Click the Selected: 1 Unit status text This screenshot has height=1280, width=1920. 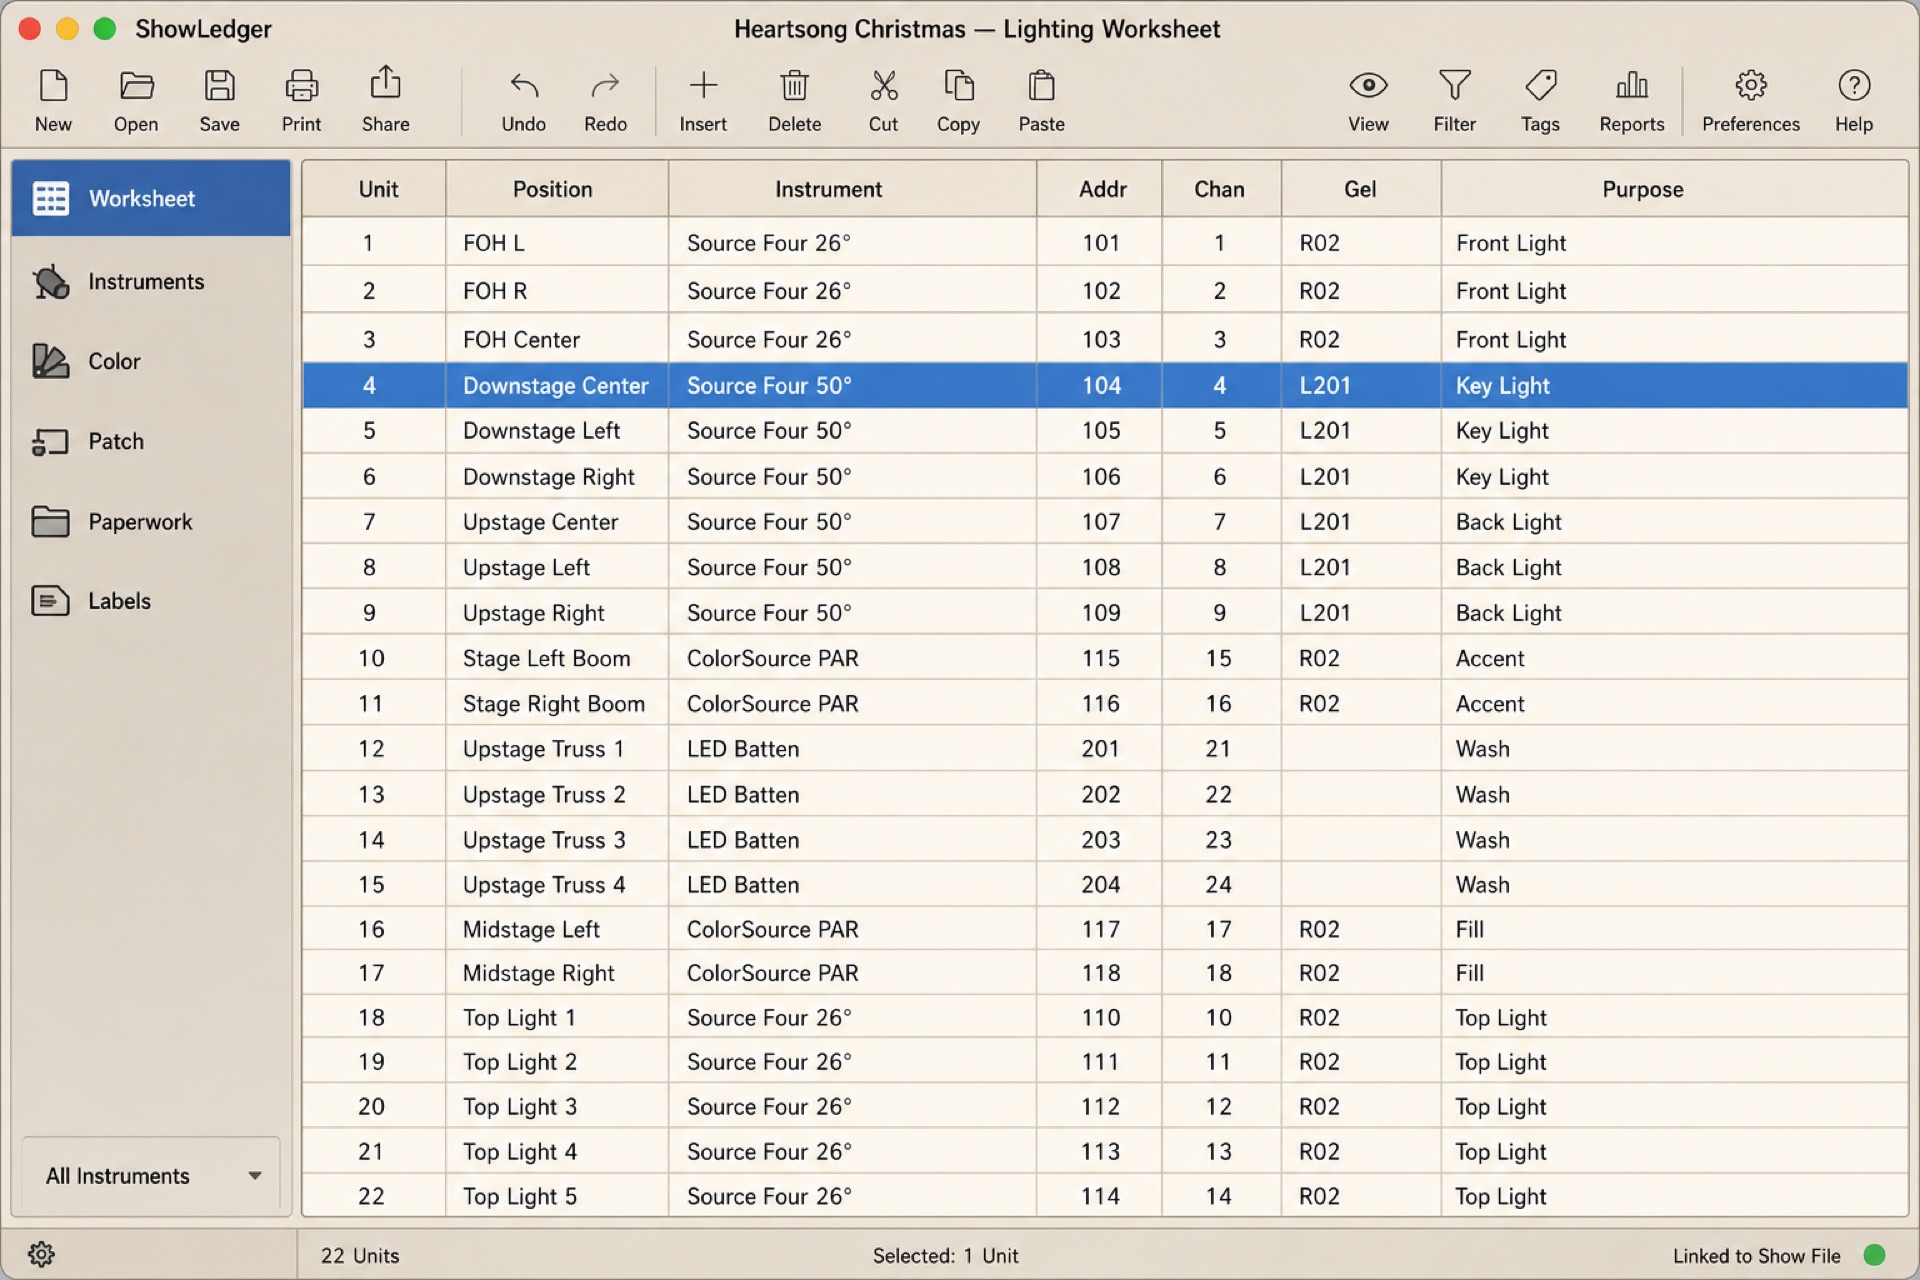[x=945, y=1255]
